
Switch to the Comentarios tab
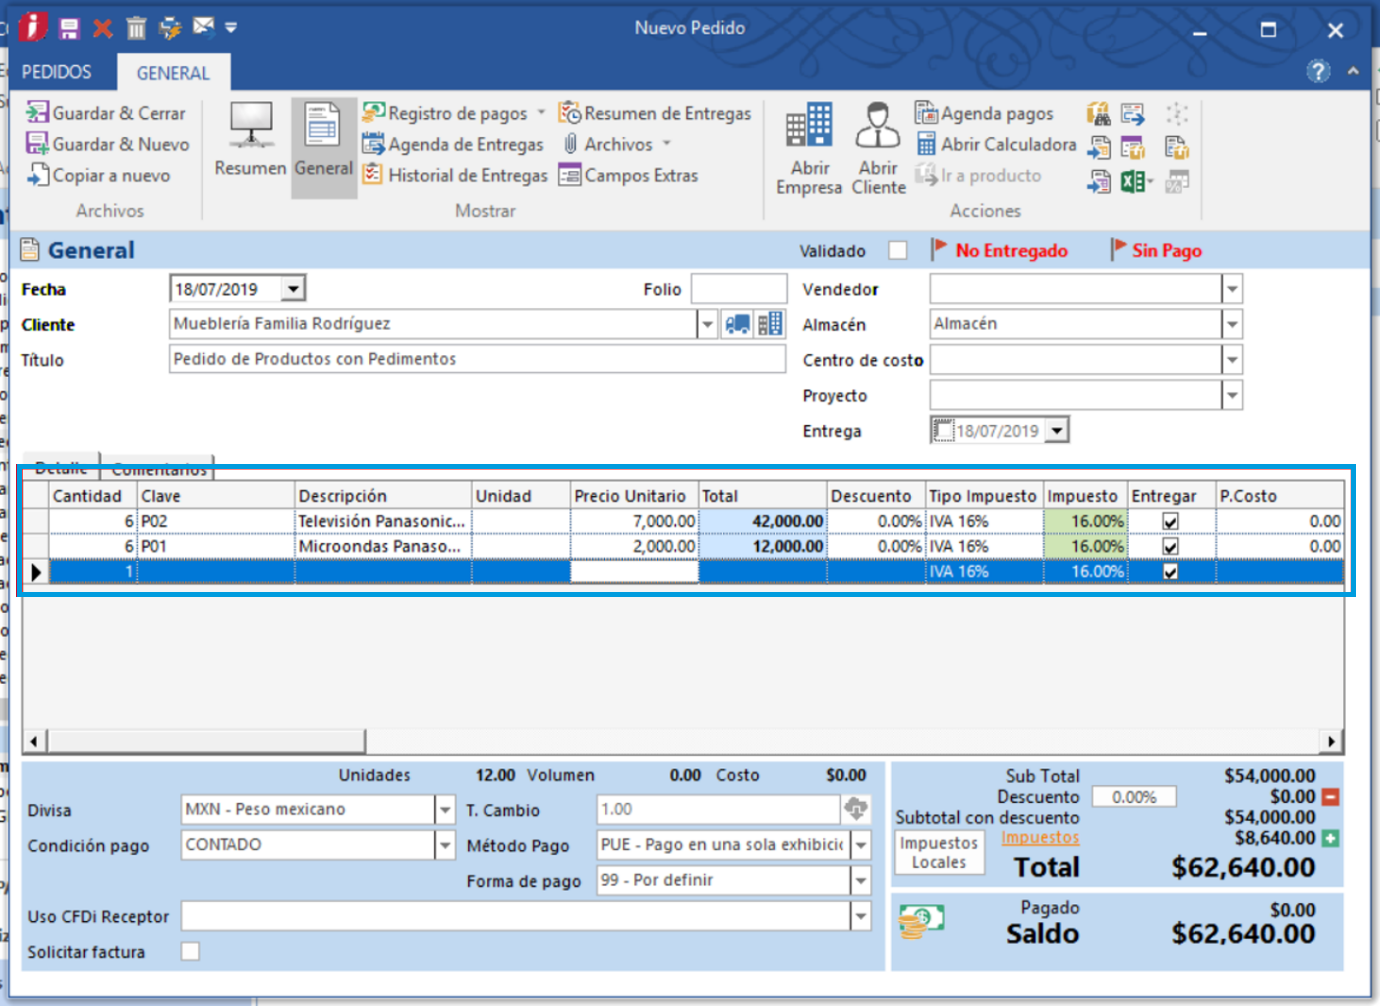pos(159,467)
